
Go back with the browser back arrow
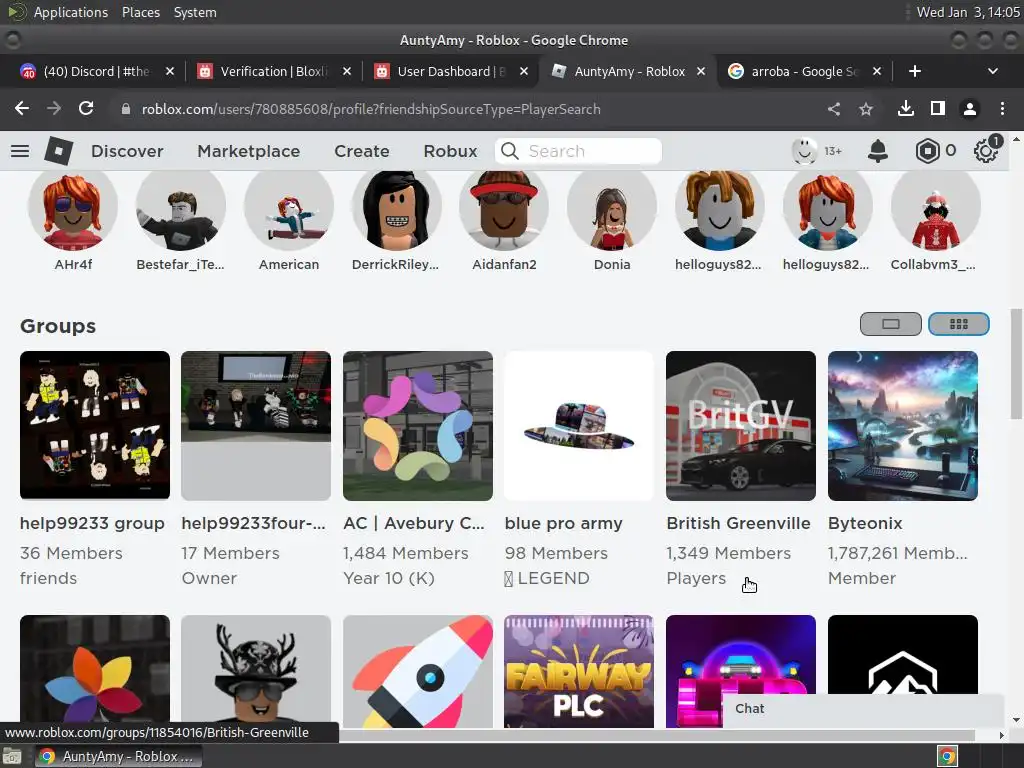coord(22,108)
